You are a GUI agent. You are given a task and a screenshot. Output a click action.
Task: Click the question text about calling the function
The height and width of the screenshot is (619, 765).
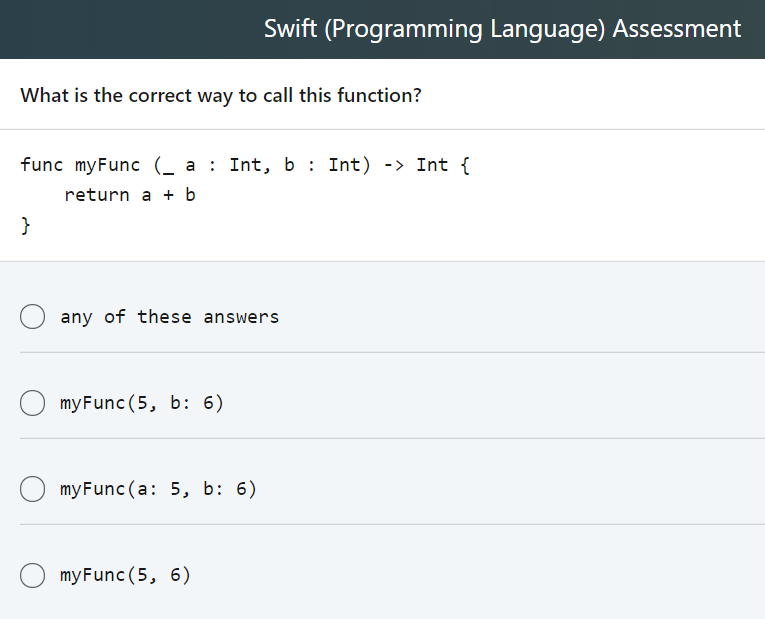click(x=221, y=95)
